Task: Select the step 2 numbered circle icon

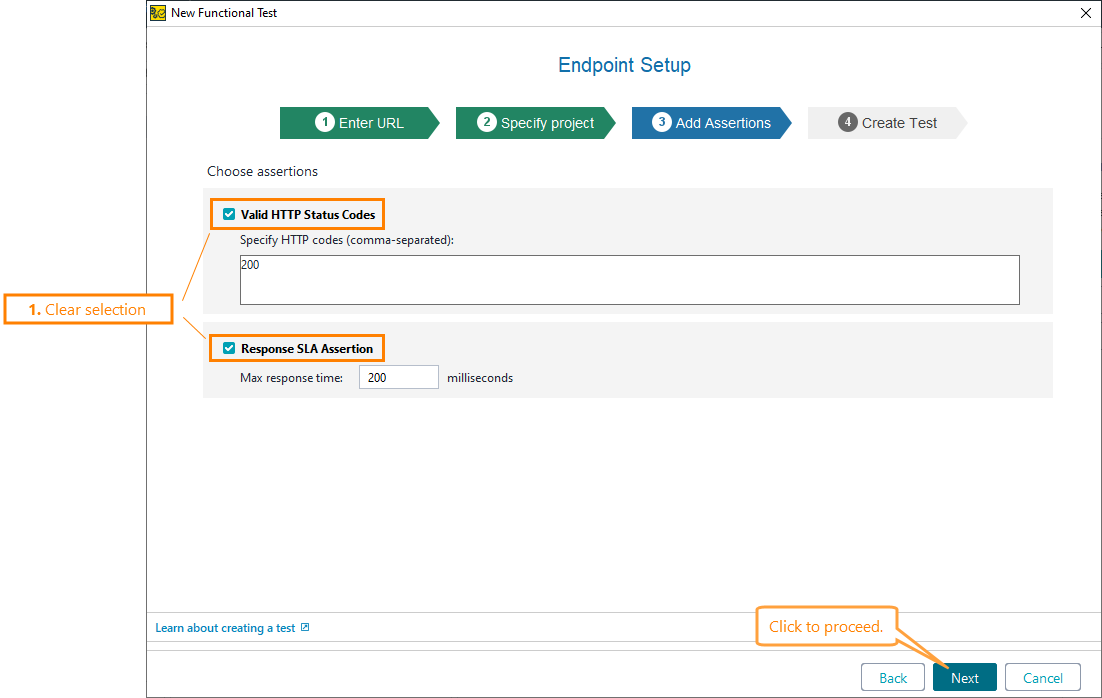Action: point(489,122)
